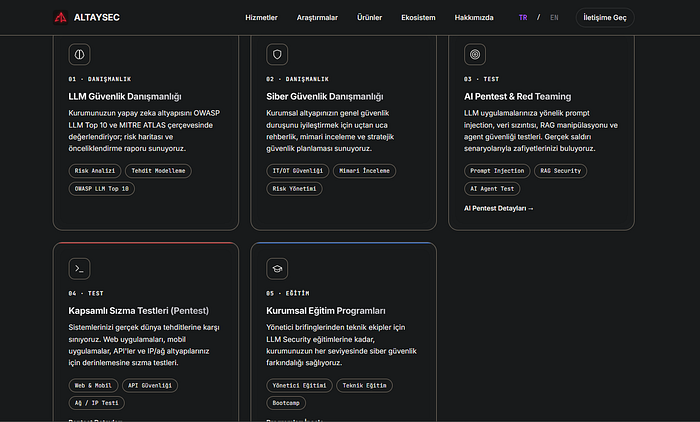The width and height of the screenshot is (700, 422).
Task: Click the AI Agent Test tag
Action: [492, 188]
